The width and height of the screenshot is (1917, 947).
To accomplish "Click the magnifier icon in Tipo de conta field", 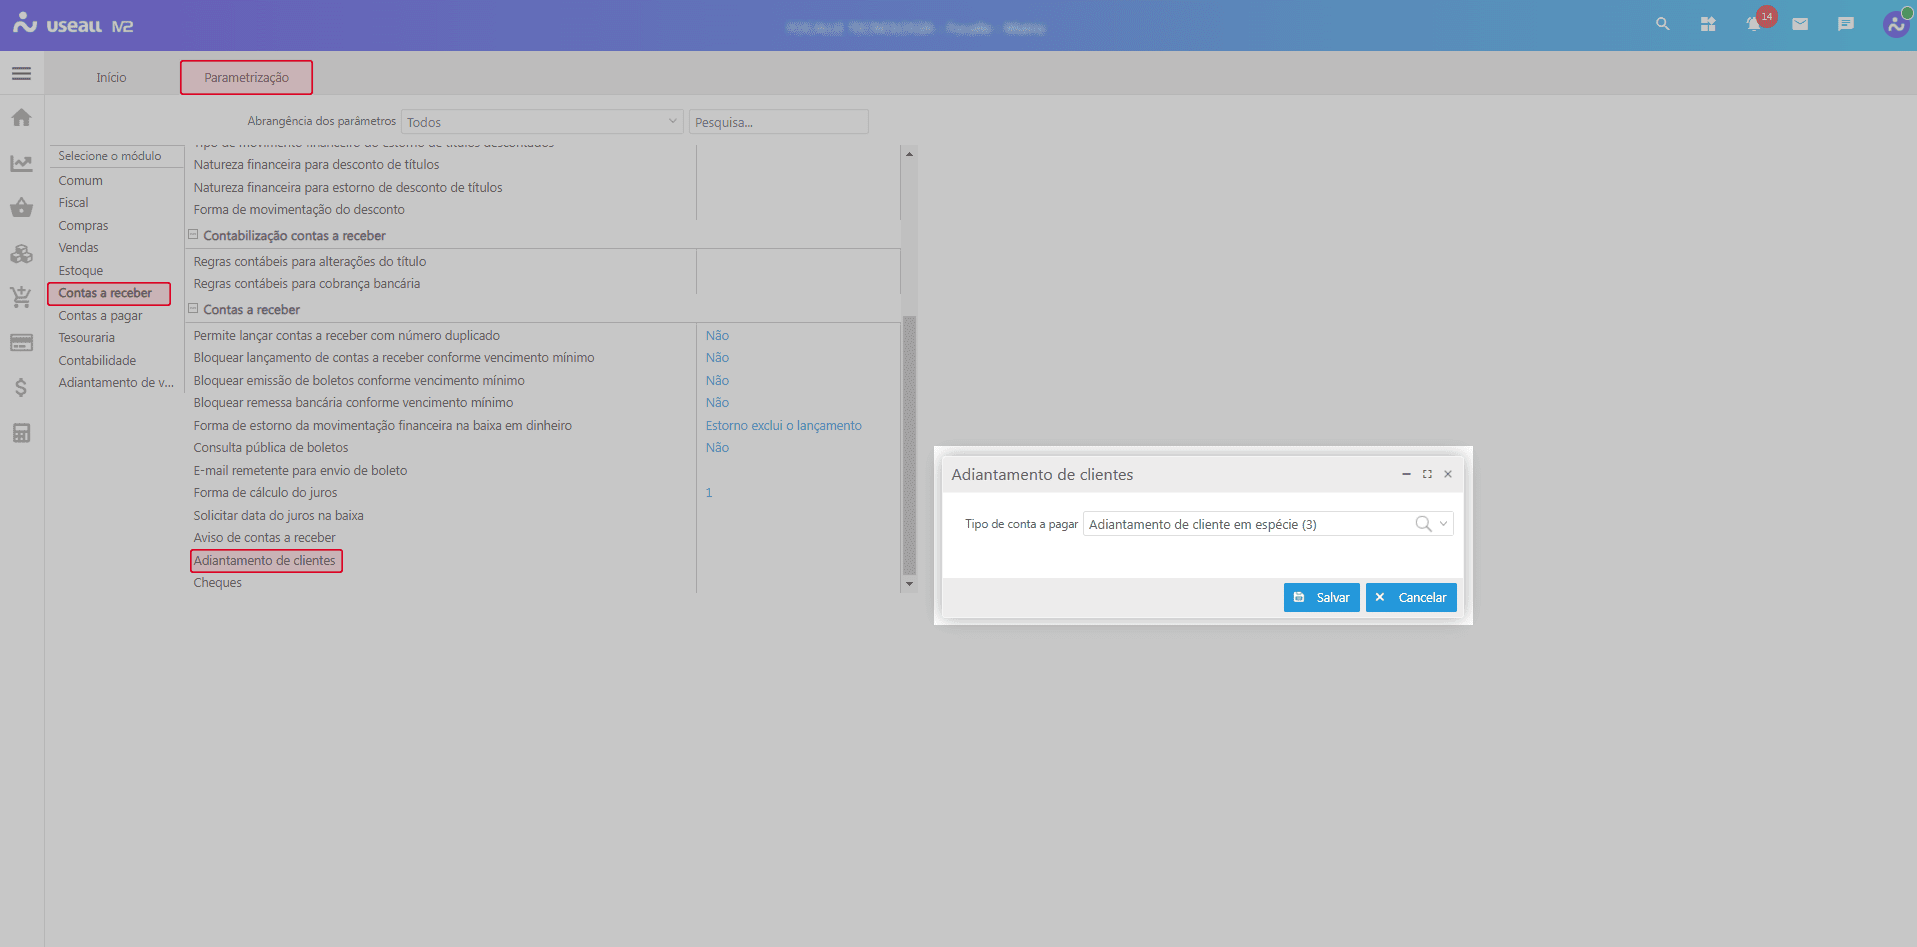I will [x=1423, y=524].
